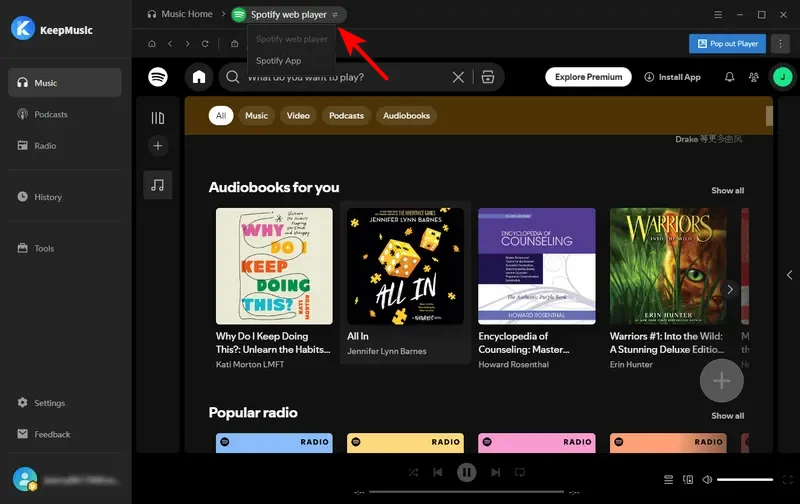Viewport: 800px width, 504px height.
Task: Go to Music Home breadcrumb
Action: [180, 14]
